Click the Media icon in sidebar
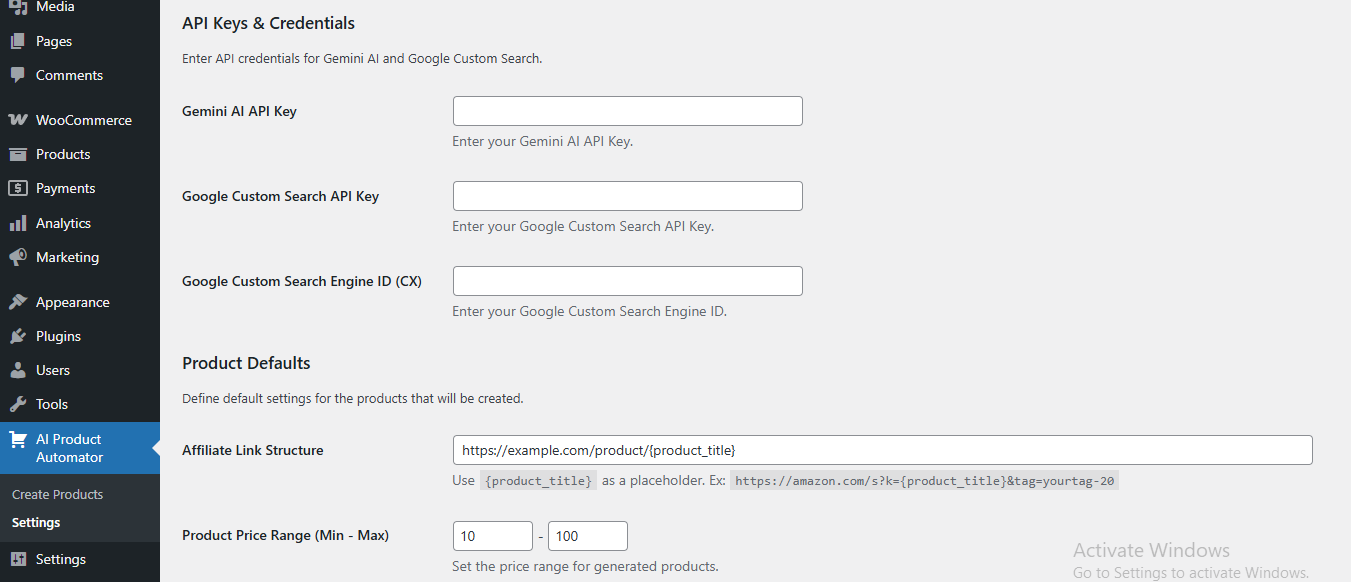This screenshot has width=1351, height=582. [x=17, y=8]
